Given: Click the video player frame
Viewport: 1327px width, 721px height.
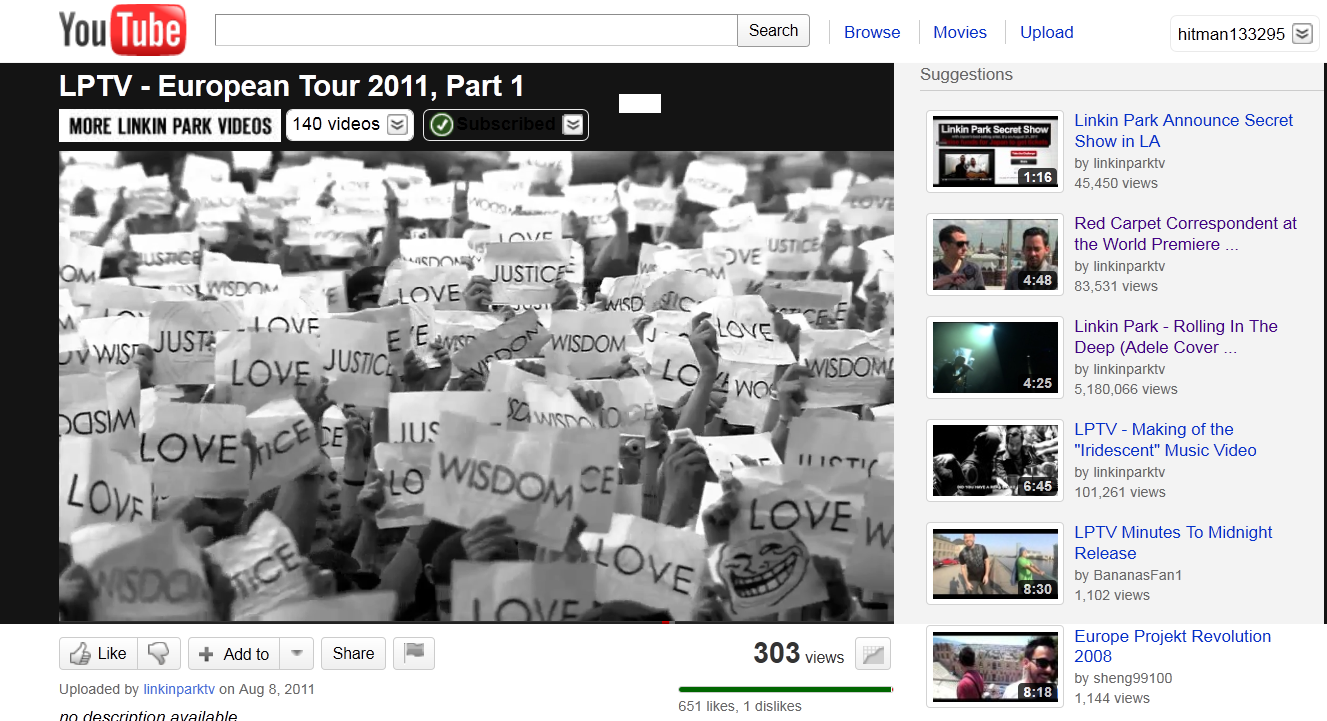Looking at the screenshot, I should (x=476, y=386).
